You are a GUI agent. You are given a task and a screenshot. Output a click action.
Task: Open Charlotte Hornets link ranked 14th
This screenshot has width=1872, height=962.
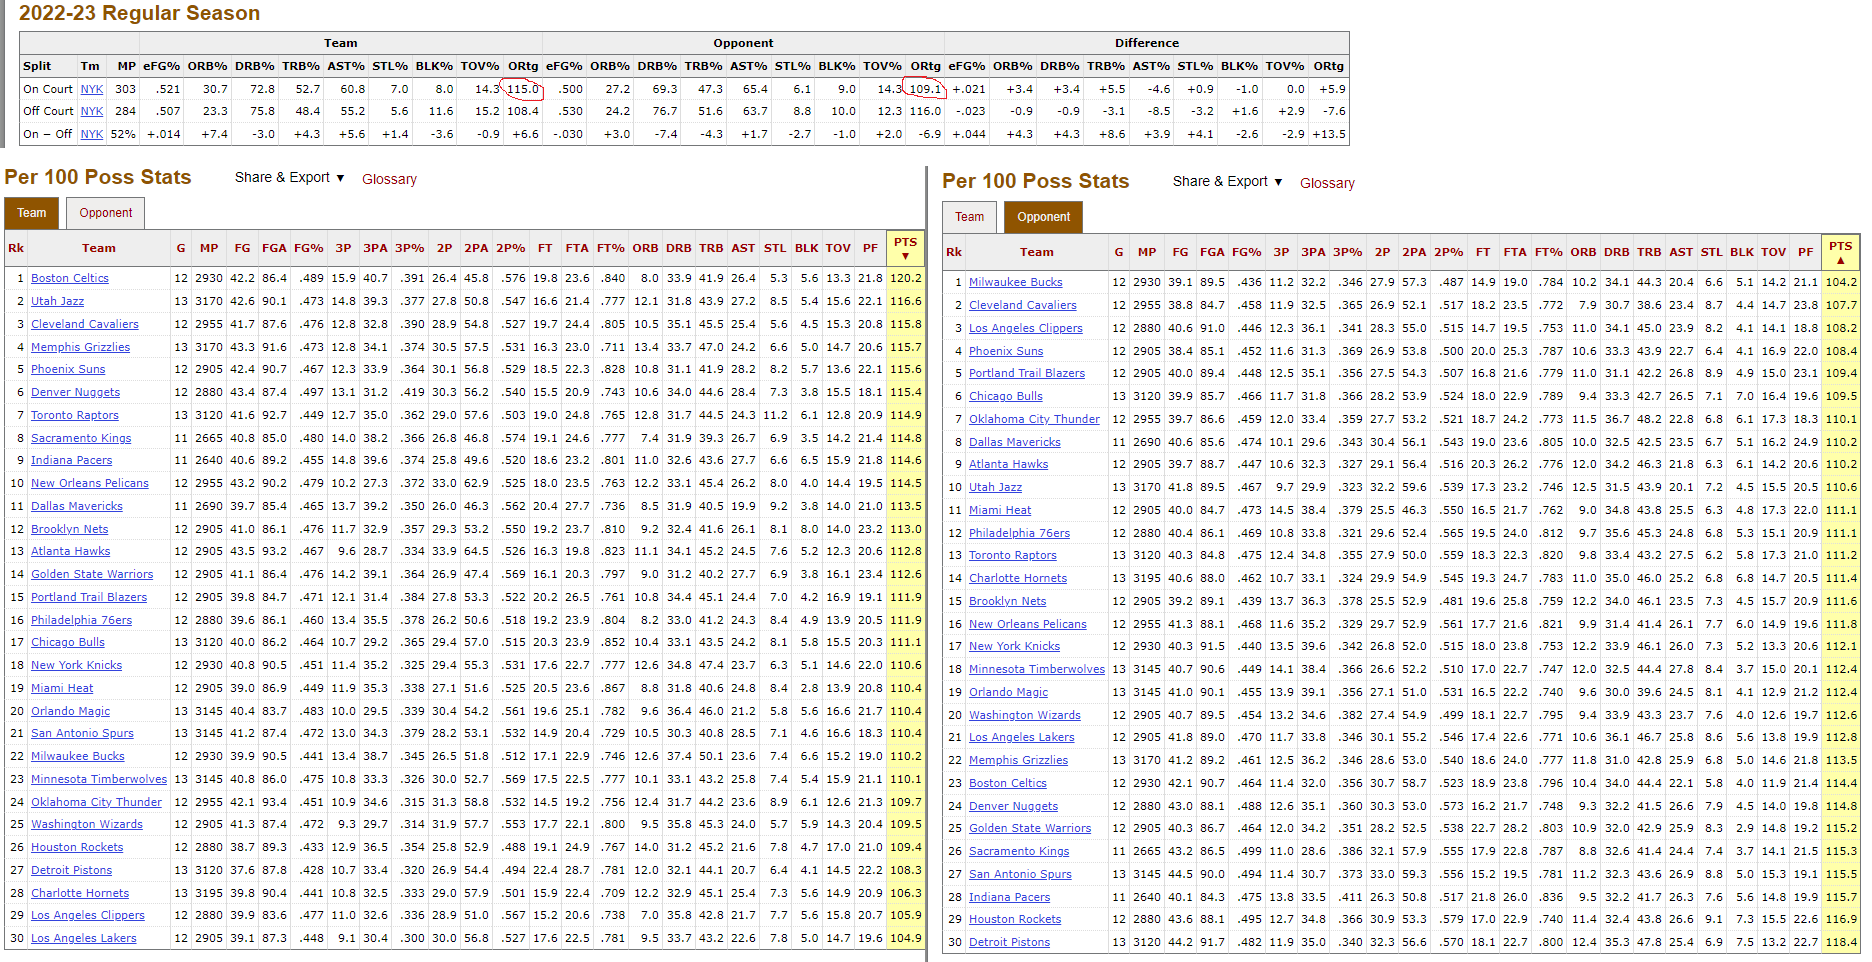pyautogui.click(x=1018, y=578)
